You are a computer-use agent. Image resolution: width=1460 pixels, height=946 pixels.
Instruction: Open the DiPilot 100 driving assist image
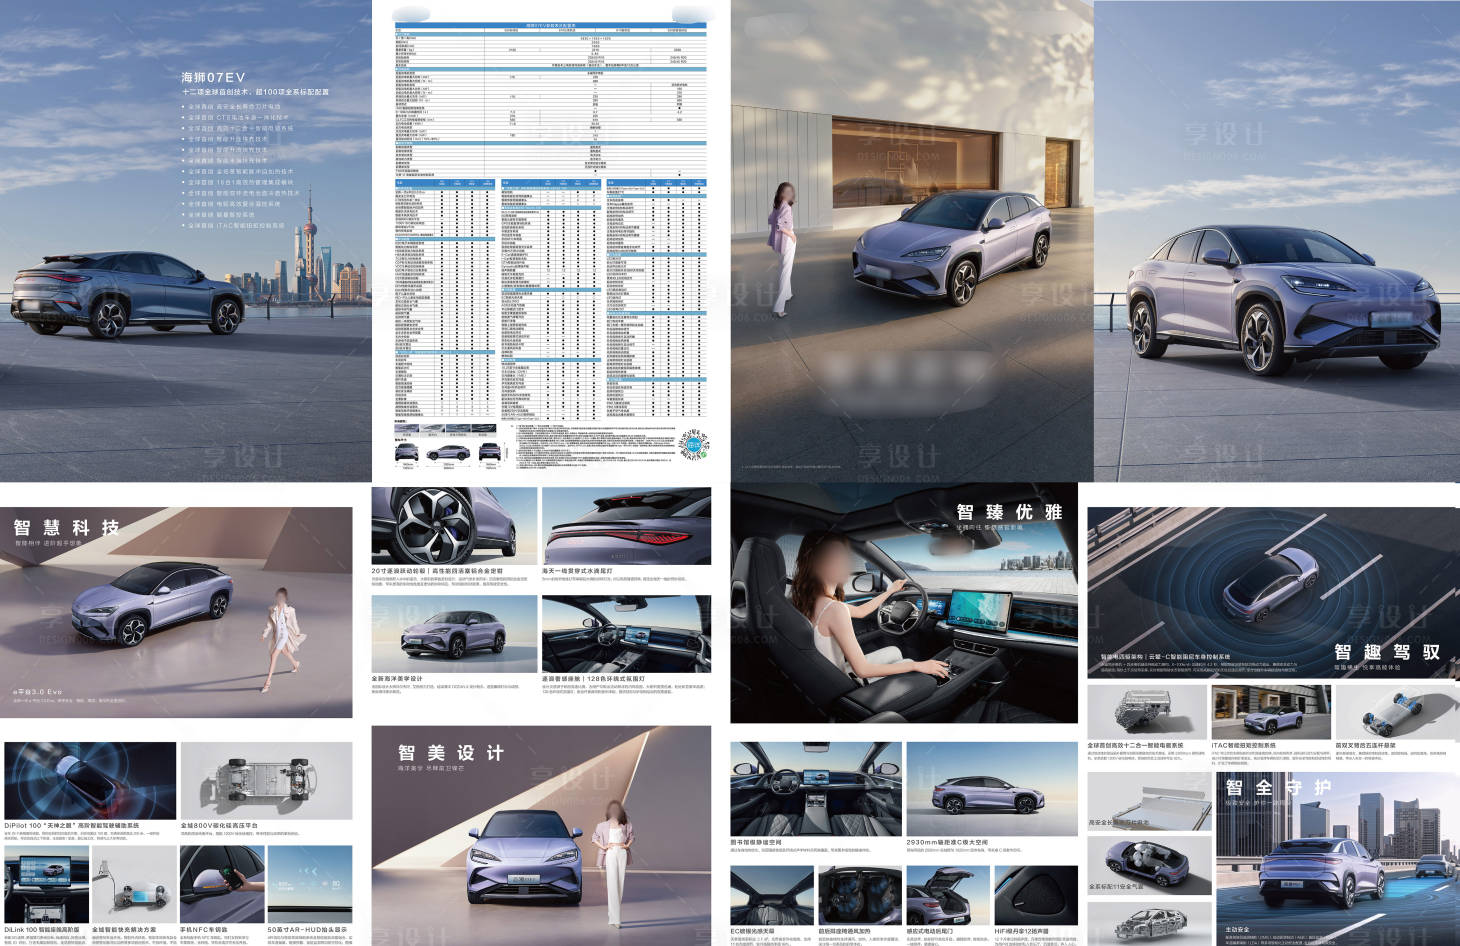pyautogui.click(x=90, y=781)
